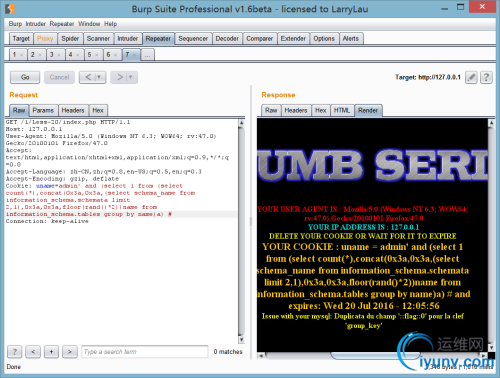Click the request pane vertical scrollbar
The height and width of the screenshot is (378, 500).
pos(242,231)
